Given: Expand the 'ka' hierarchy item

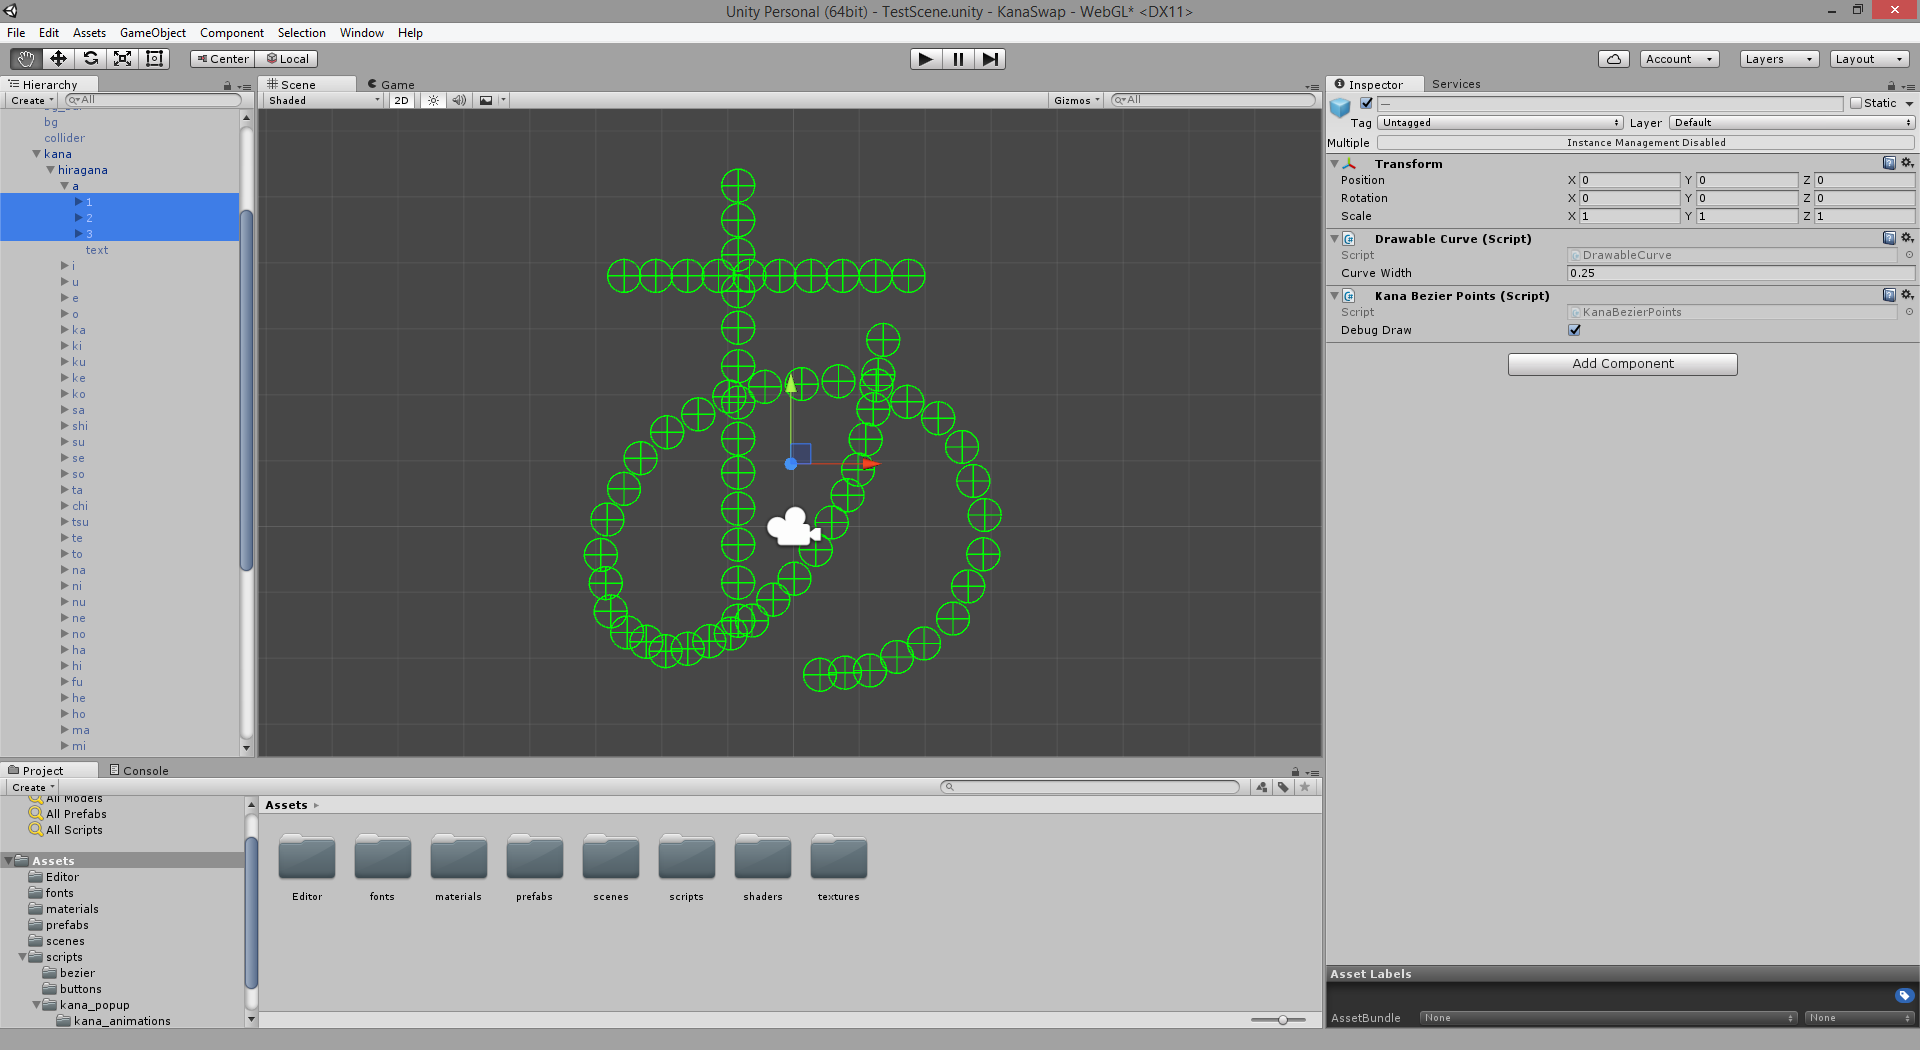Looking at the screenshot, I should coord(65,330).
